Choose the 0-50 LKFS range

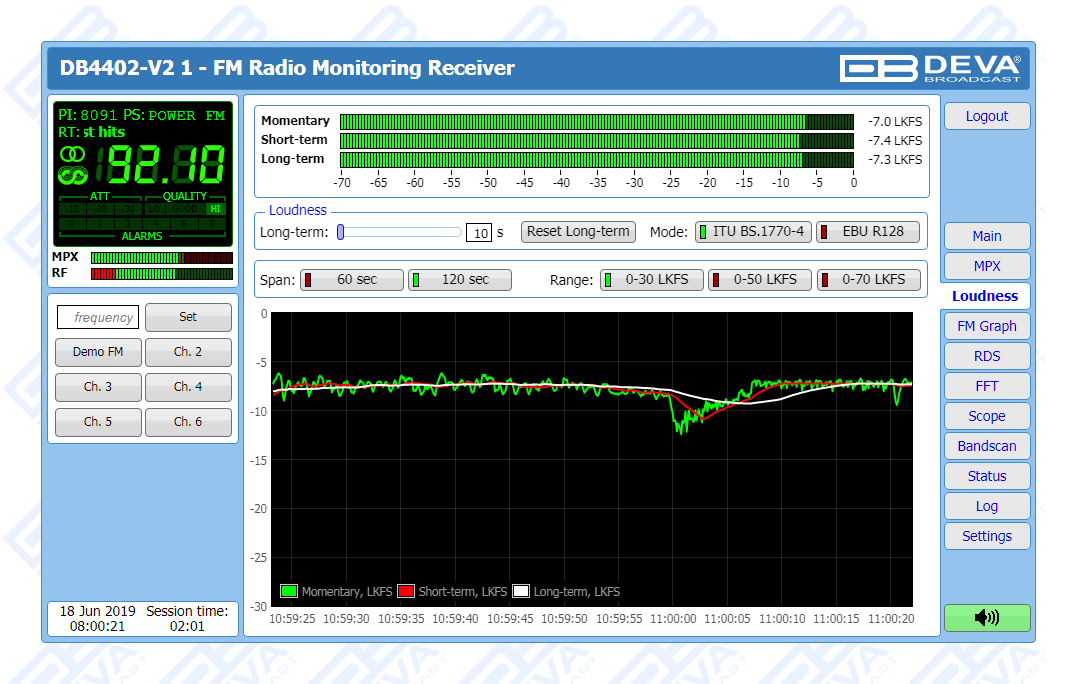[759, 280]
